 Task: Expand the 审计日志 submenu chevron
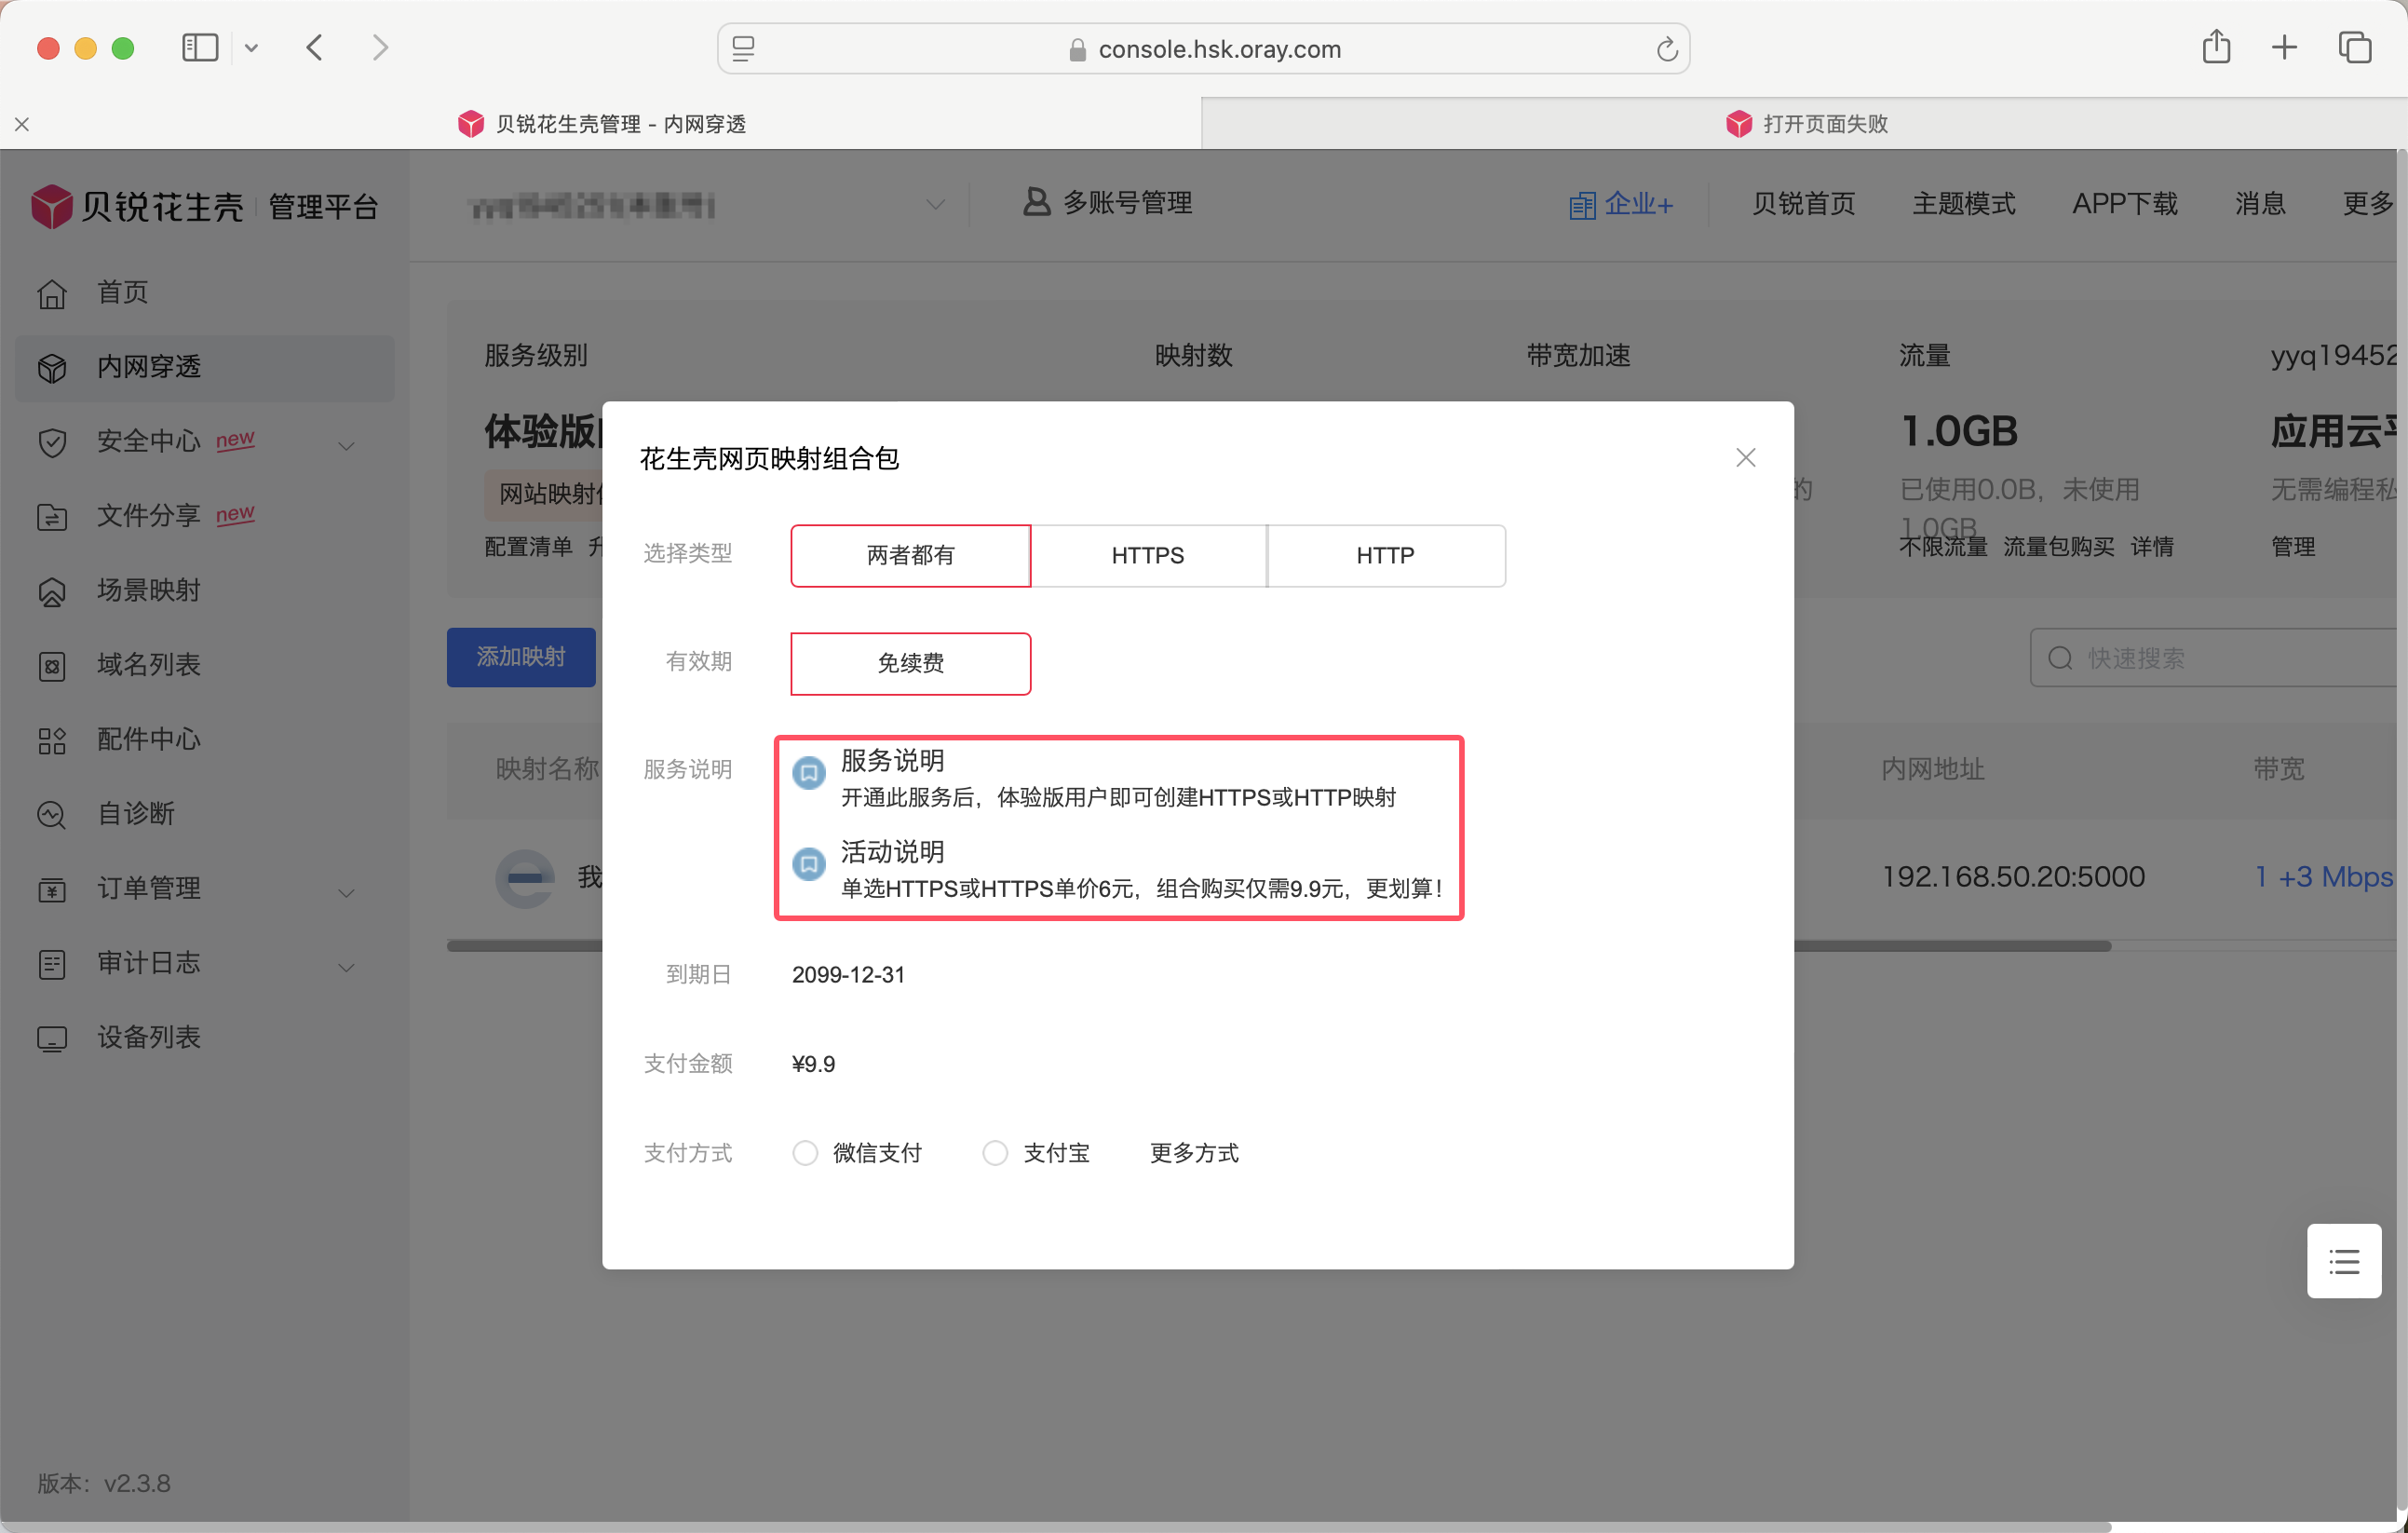346,967
